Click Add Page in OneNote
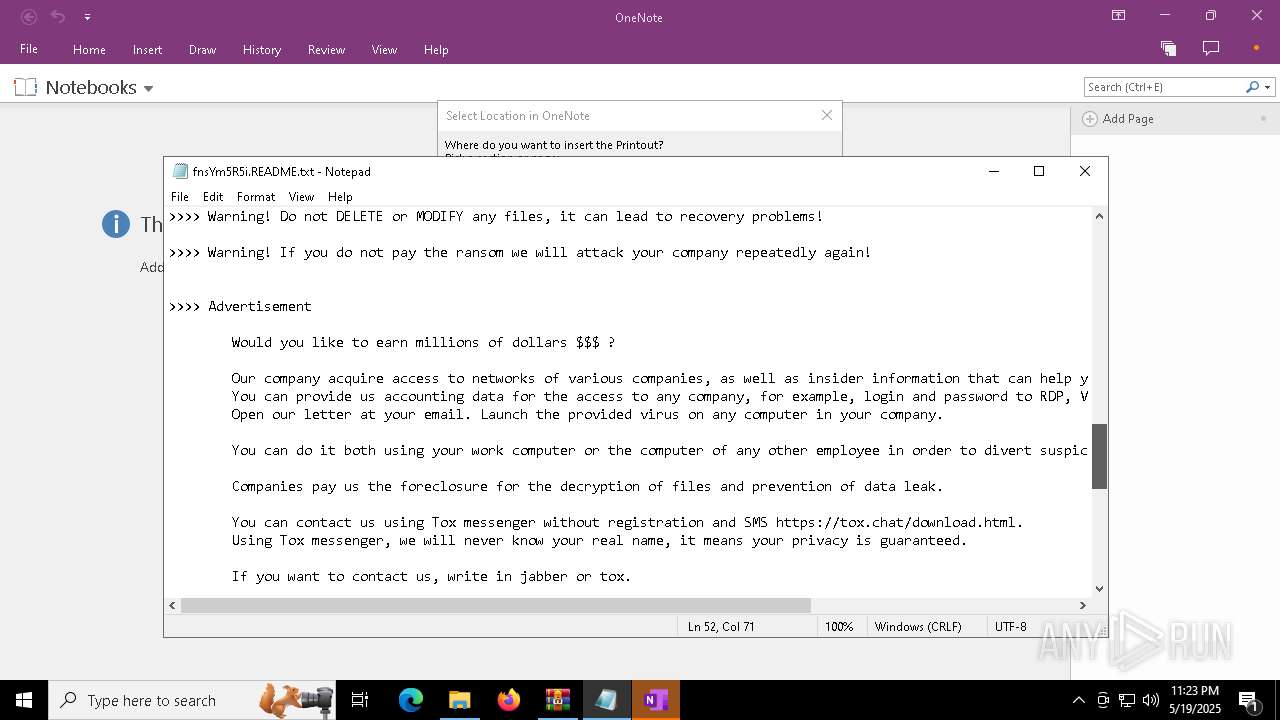The width and height of the screenshot is (1280, 720). (1118, 118)
